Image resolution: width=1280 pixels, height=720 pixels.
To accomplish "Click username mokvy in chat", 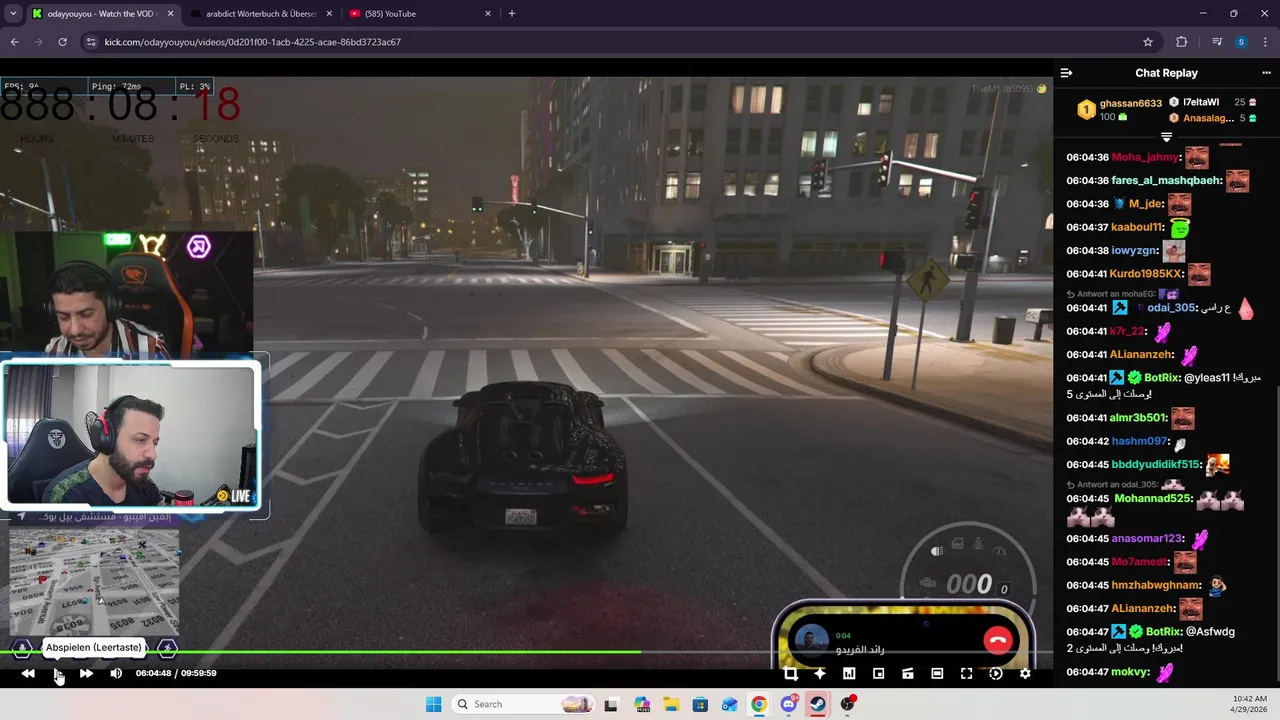I will pos(1131,672).
